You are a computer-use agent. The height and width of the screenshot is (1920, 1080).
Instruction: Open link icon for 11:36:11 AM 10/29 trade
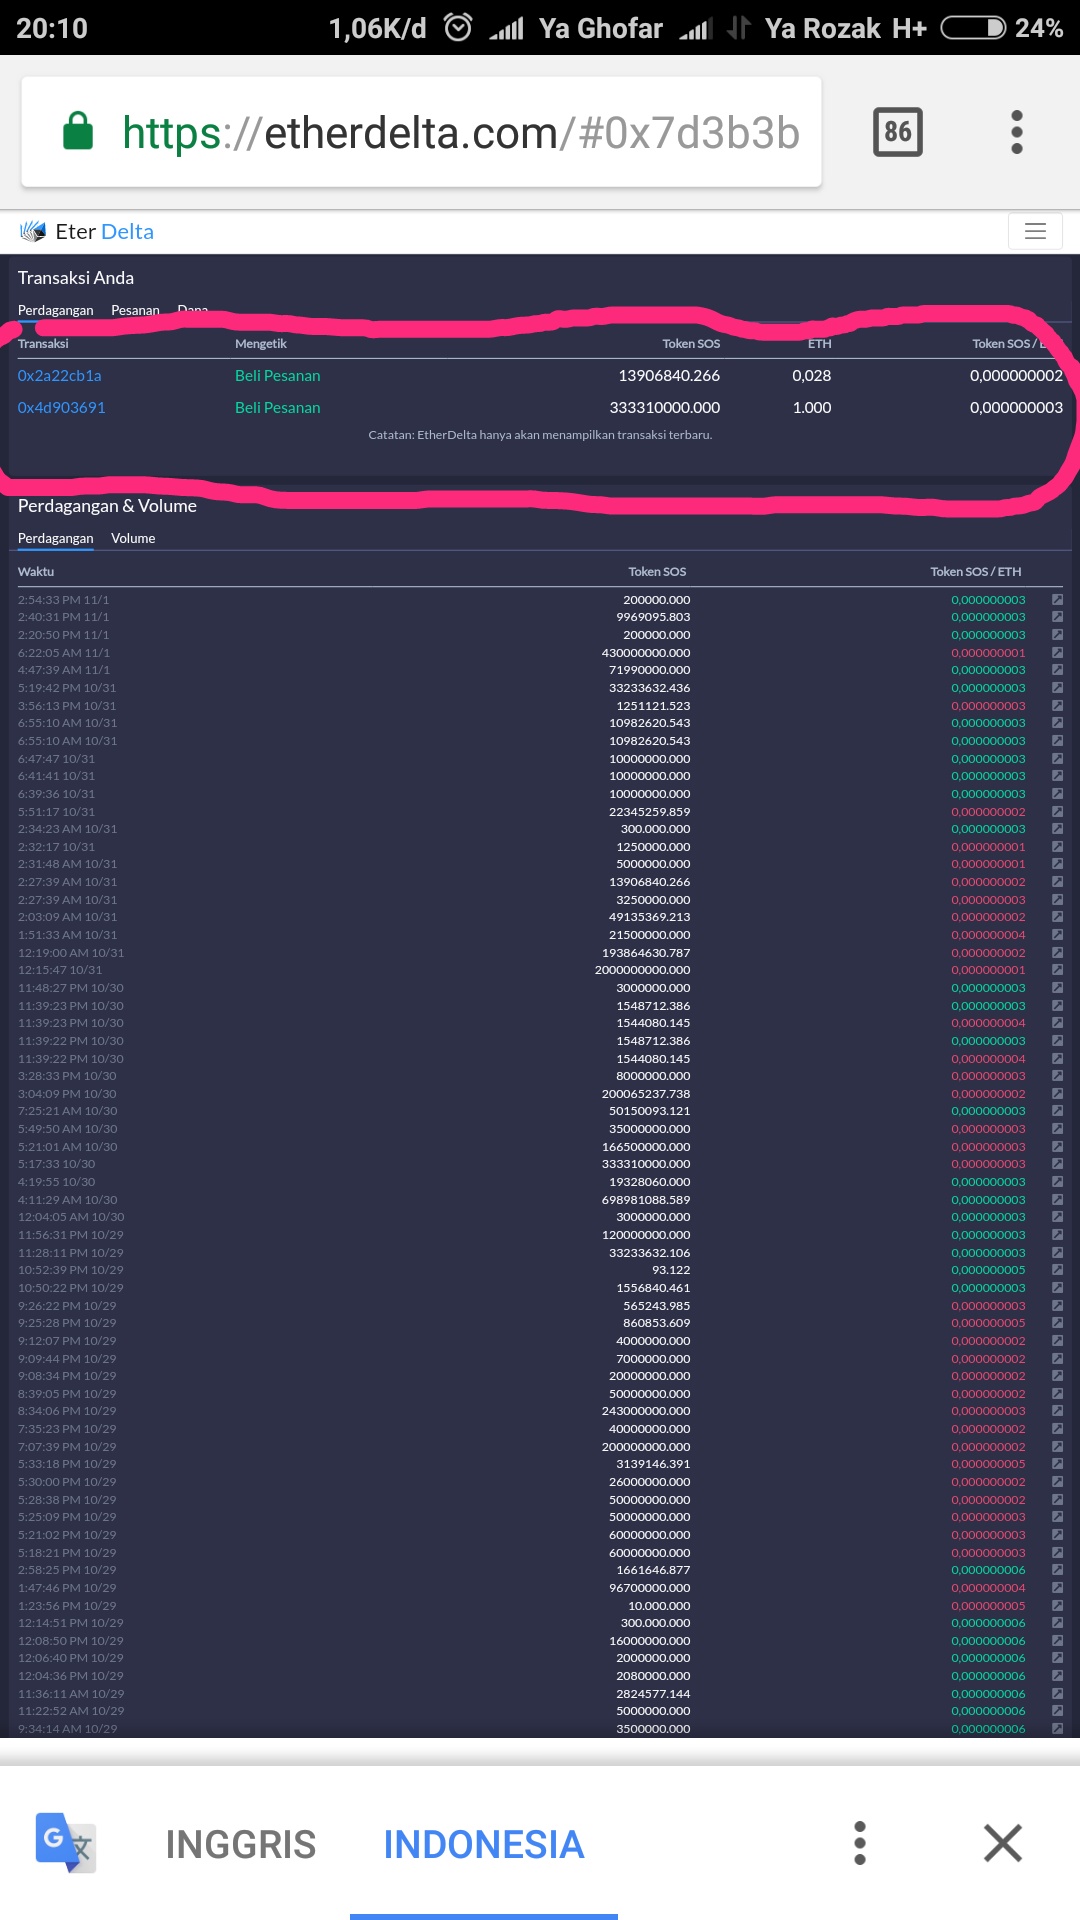[x=1057, y=1694]
